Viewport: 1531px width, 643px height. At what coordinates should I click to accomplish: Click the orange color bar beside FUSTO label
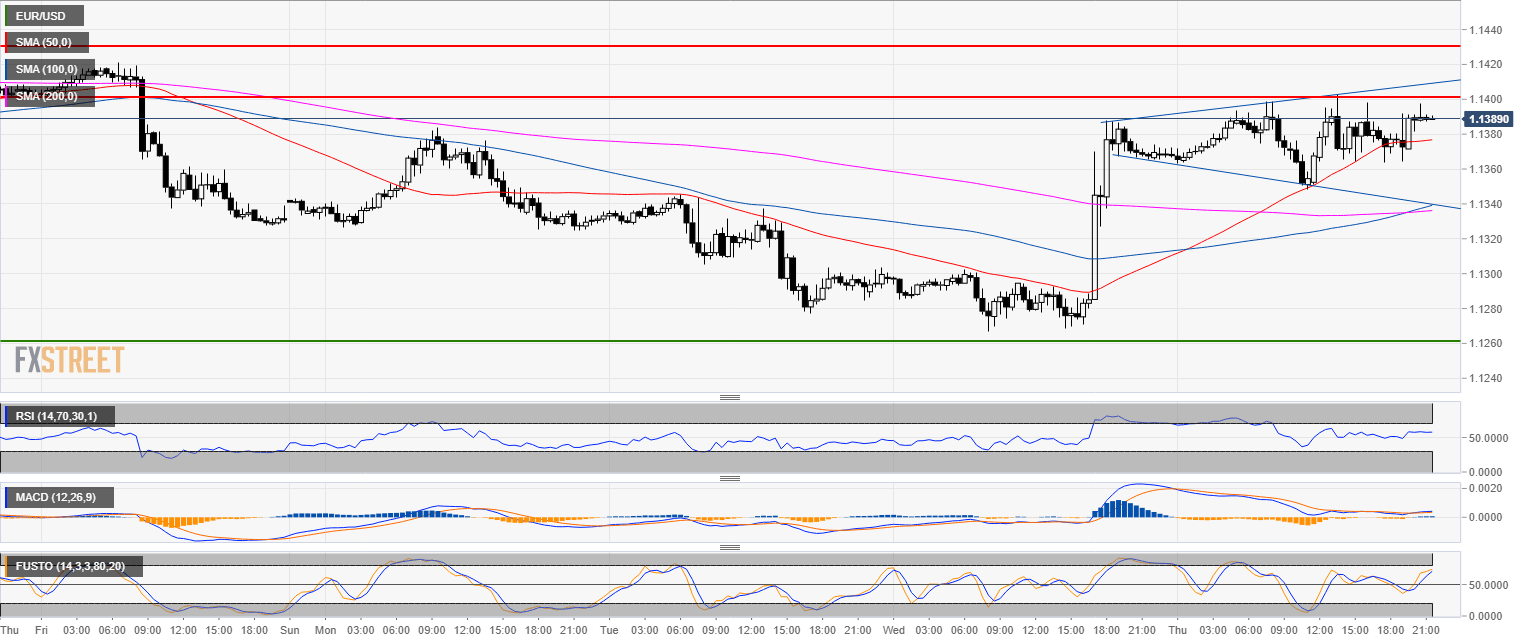pos(6,567)
